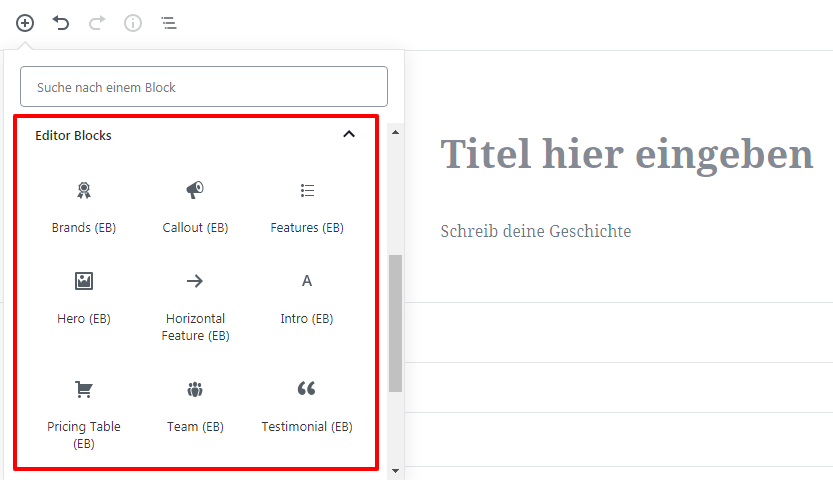Add the Features (EB) list block
The image size is (833, 480).
(x=307, y=207)
